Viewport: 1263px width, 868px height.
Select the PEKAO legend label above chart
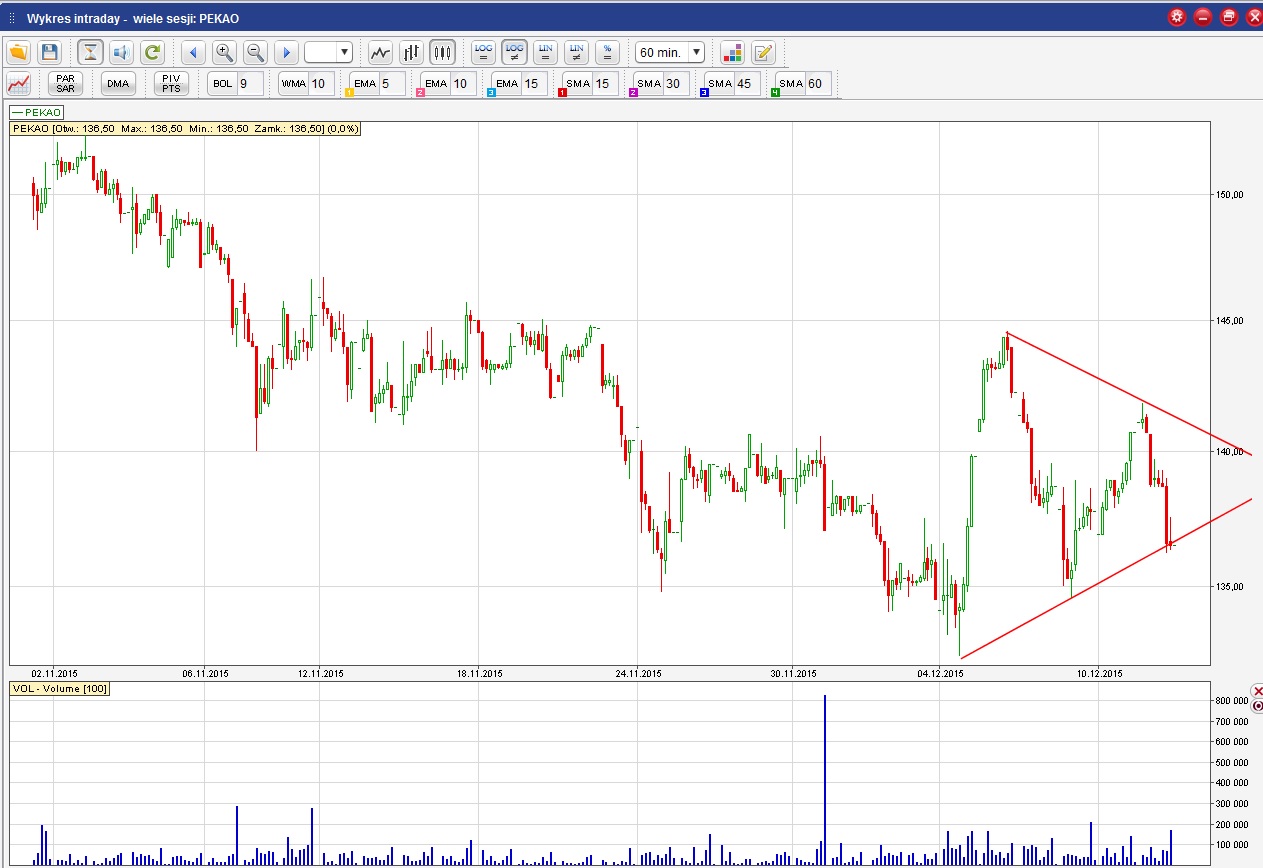(36, 112)
